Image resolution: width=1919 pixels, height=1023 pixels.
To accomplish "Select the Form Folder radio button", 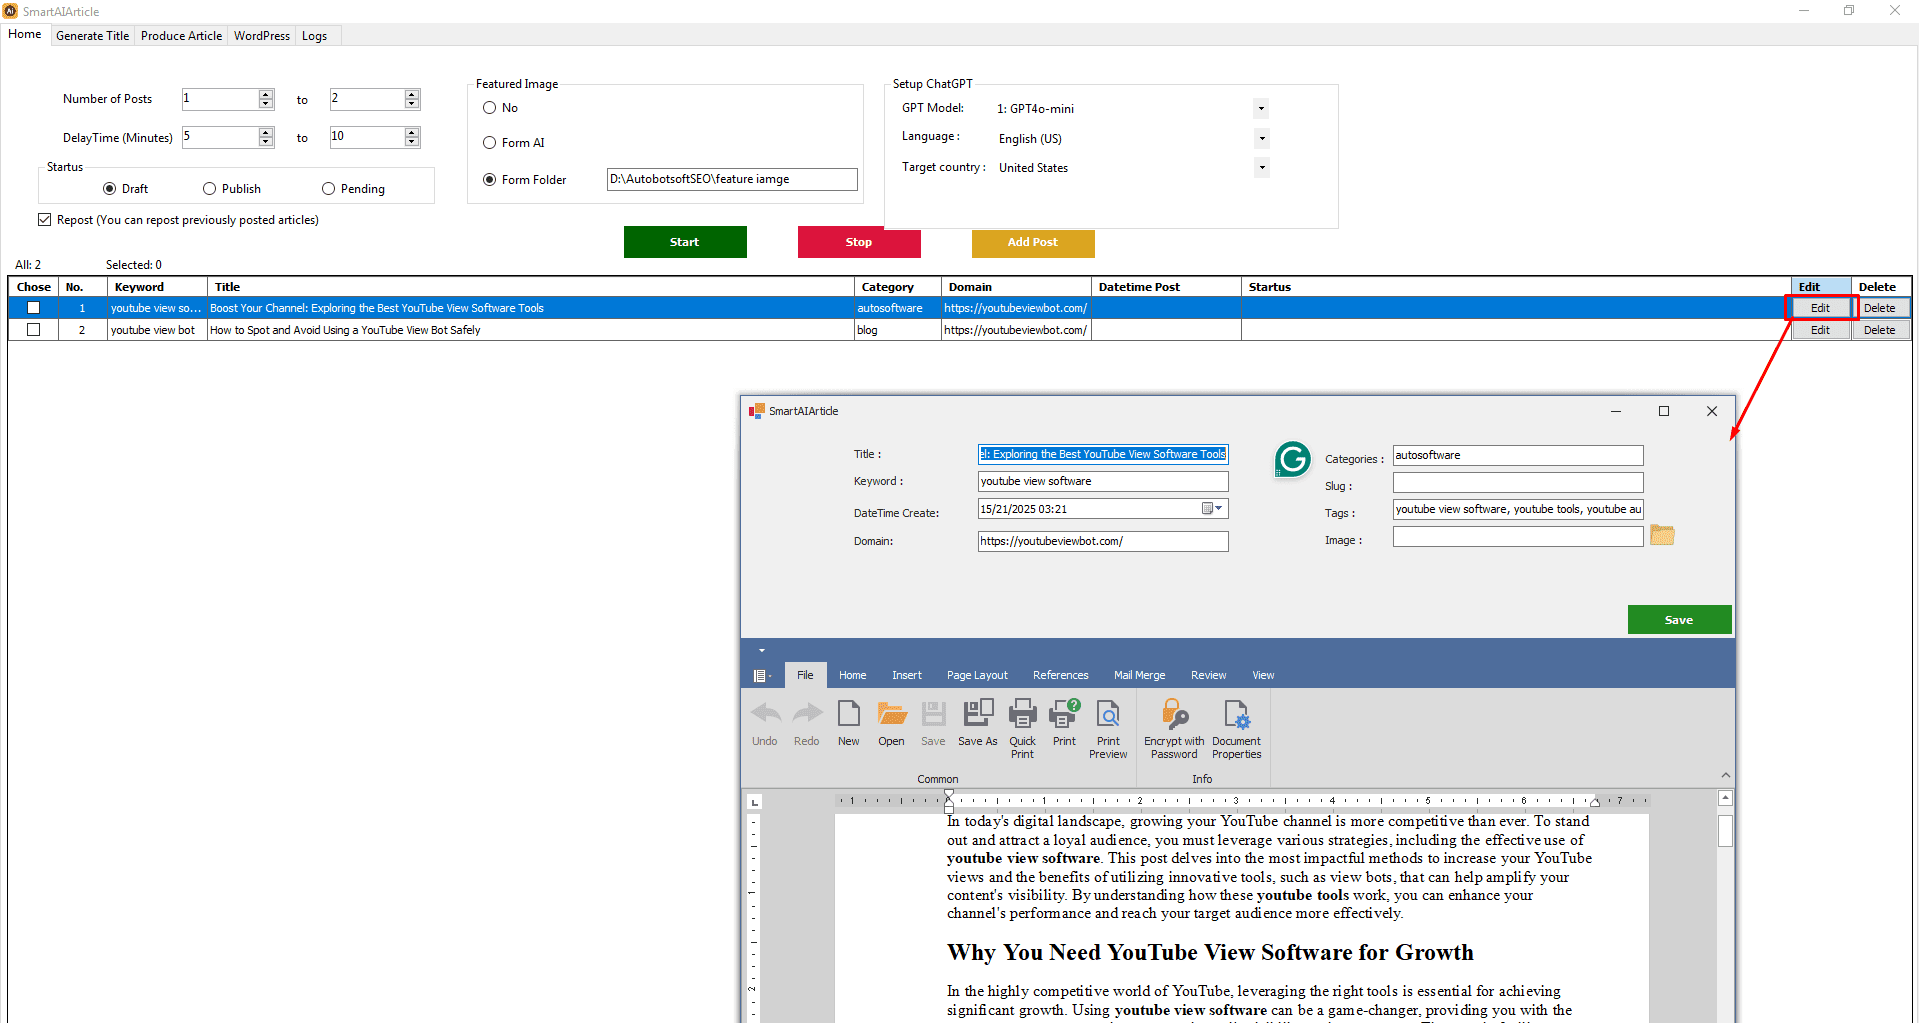I will [490, 180].
